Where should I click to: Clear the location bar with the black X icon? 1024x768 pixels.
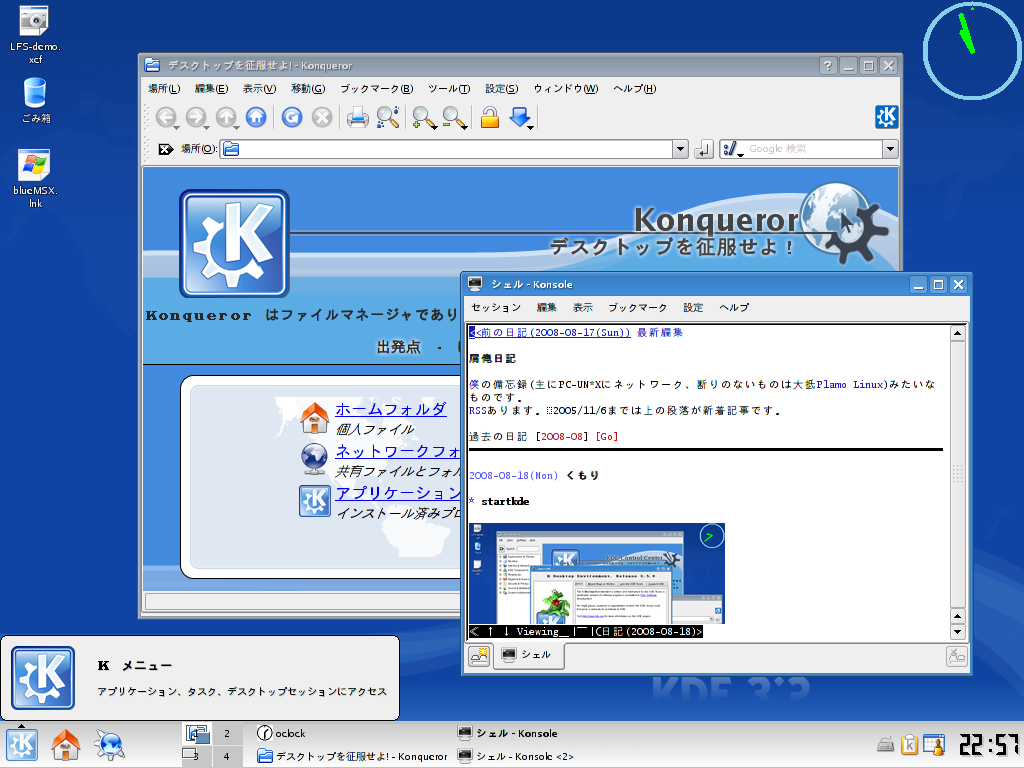click(165, 149)
